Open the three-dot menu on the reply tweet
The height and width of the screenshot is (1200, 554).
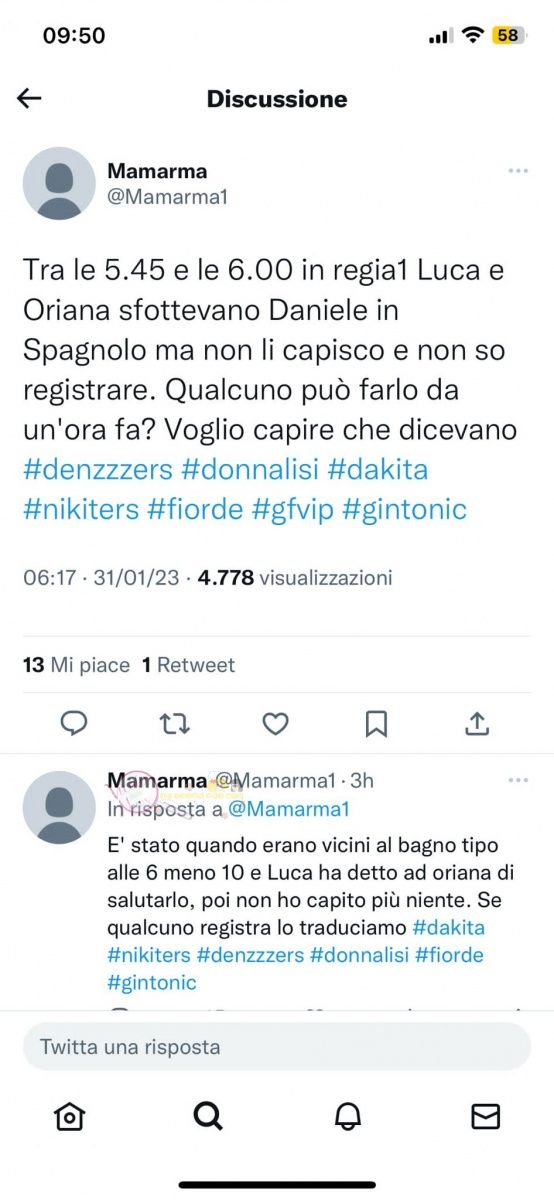coord(517,780)
